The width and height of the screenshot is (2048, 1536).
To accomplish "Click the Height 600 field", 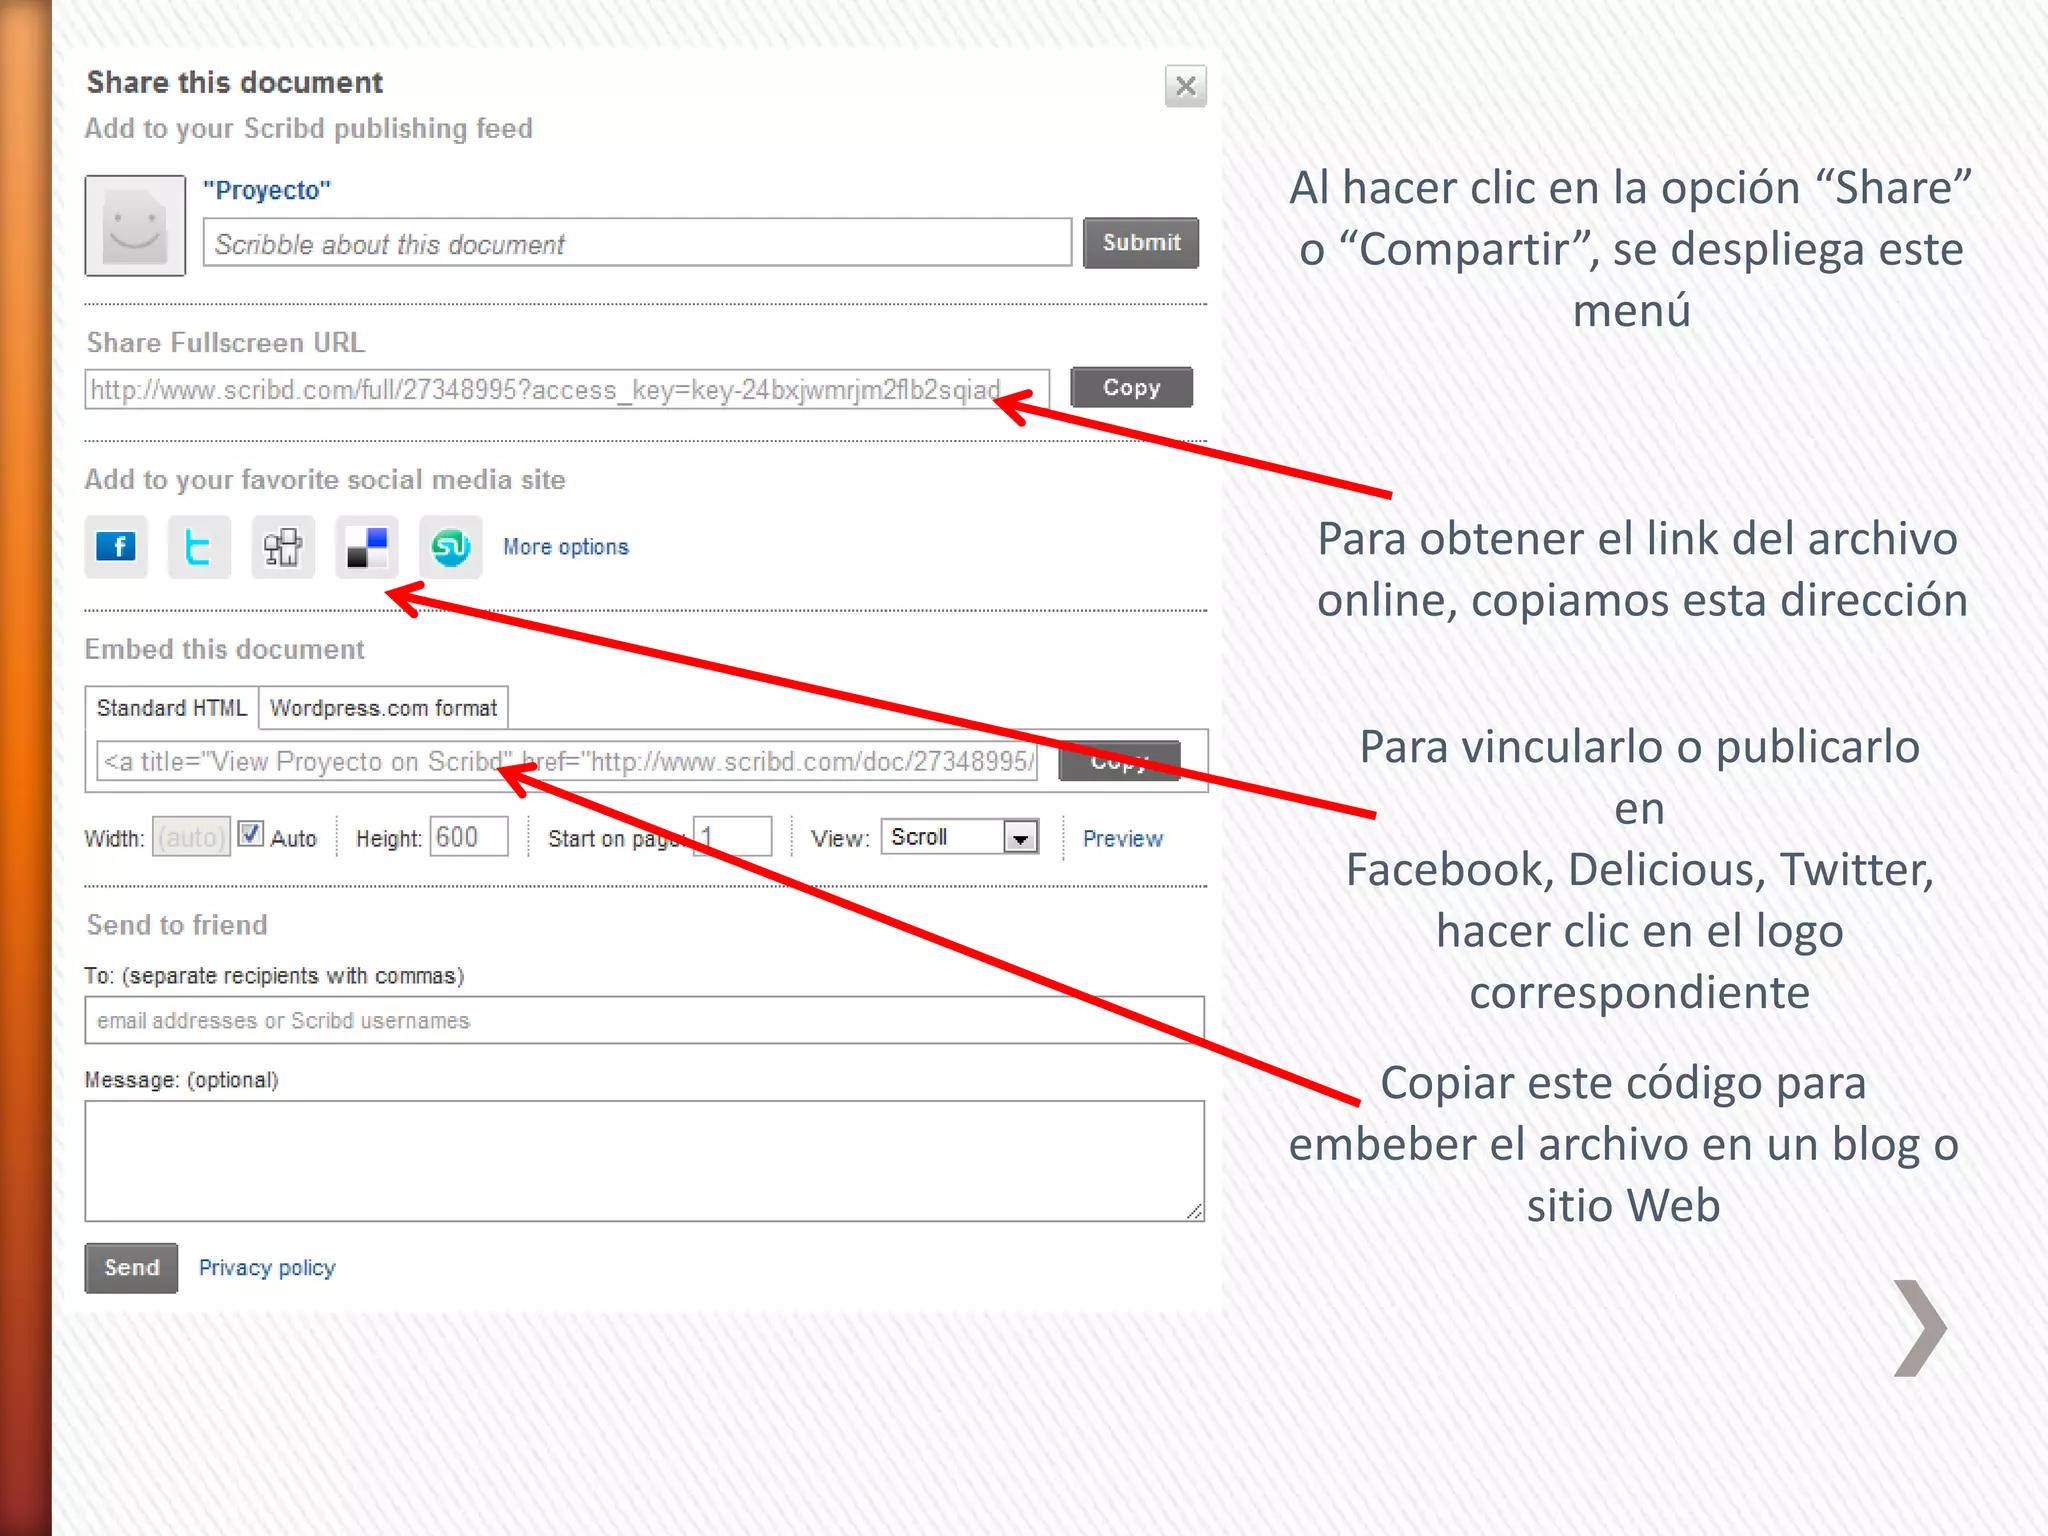I will (x=469, y=837).
